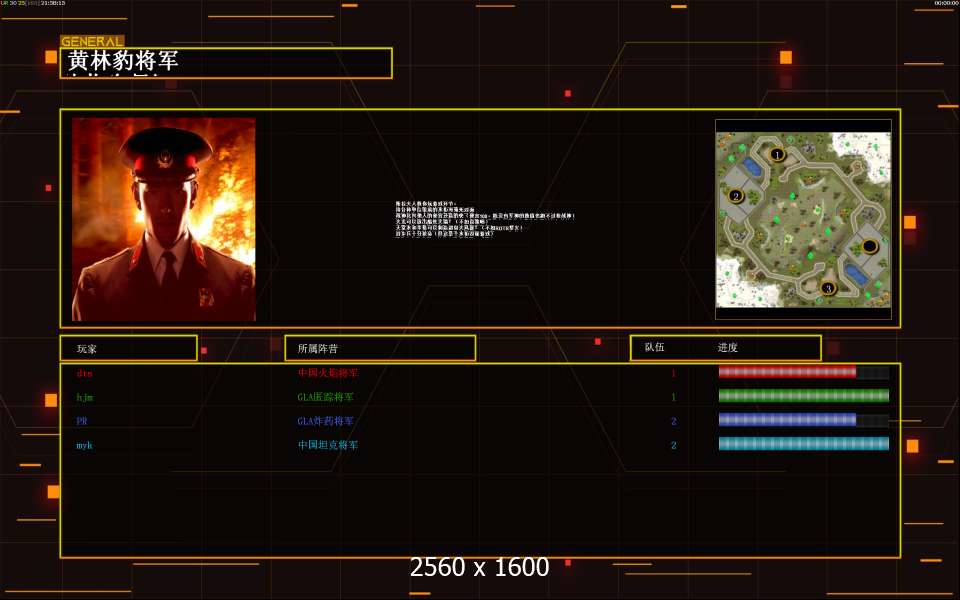Click the green GLA faction for hjm
960x600 pixels.
click(x=326, y=397)
